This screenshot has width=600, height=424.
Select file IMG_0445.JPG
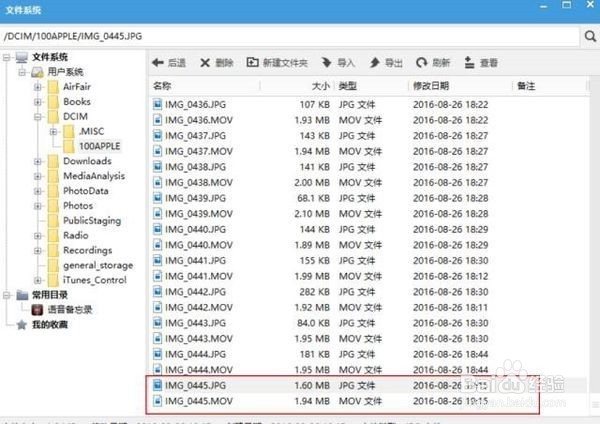pos(195,385)
